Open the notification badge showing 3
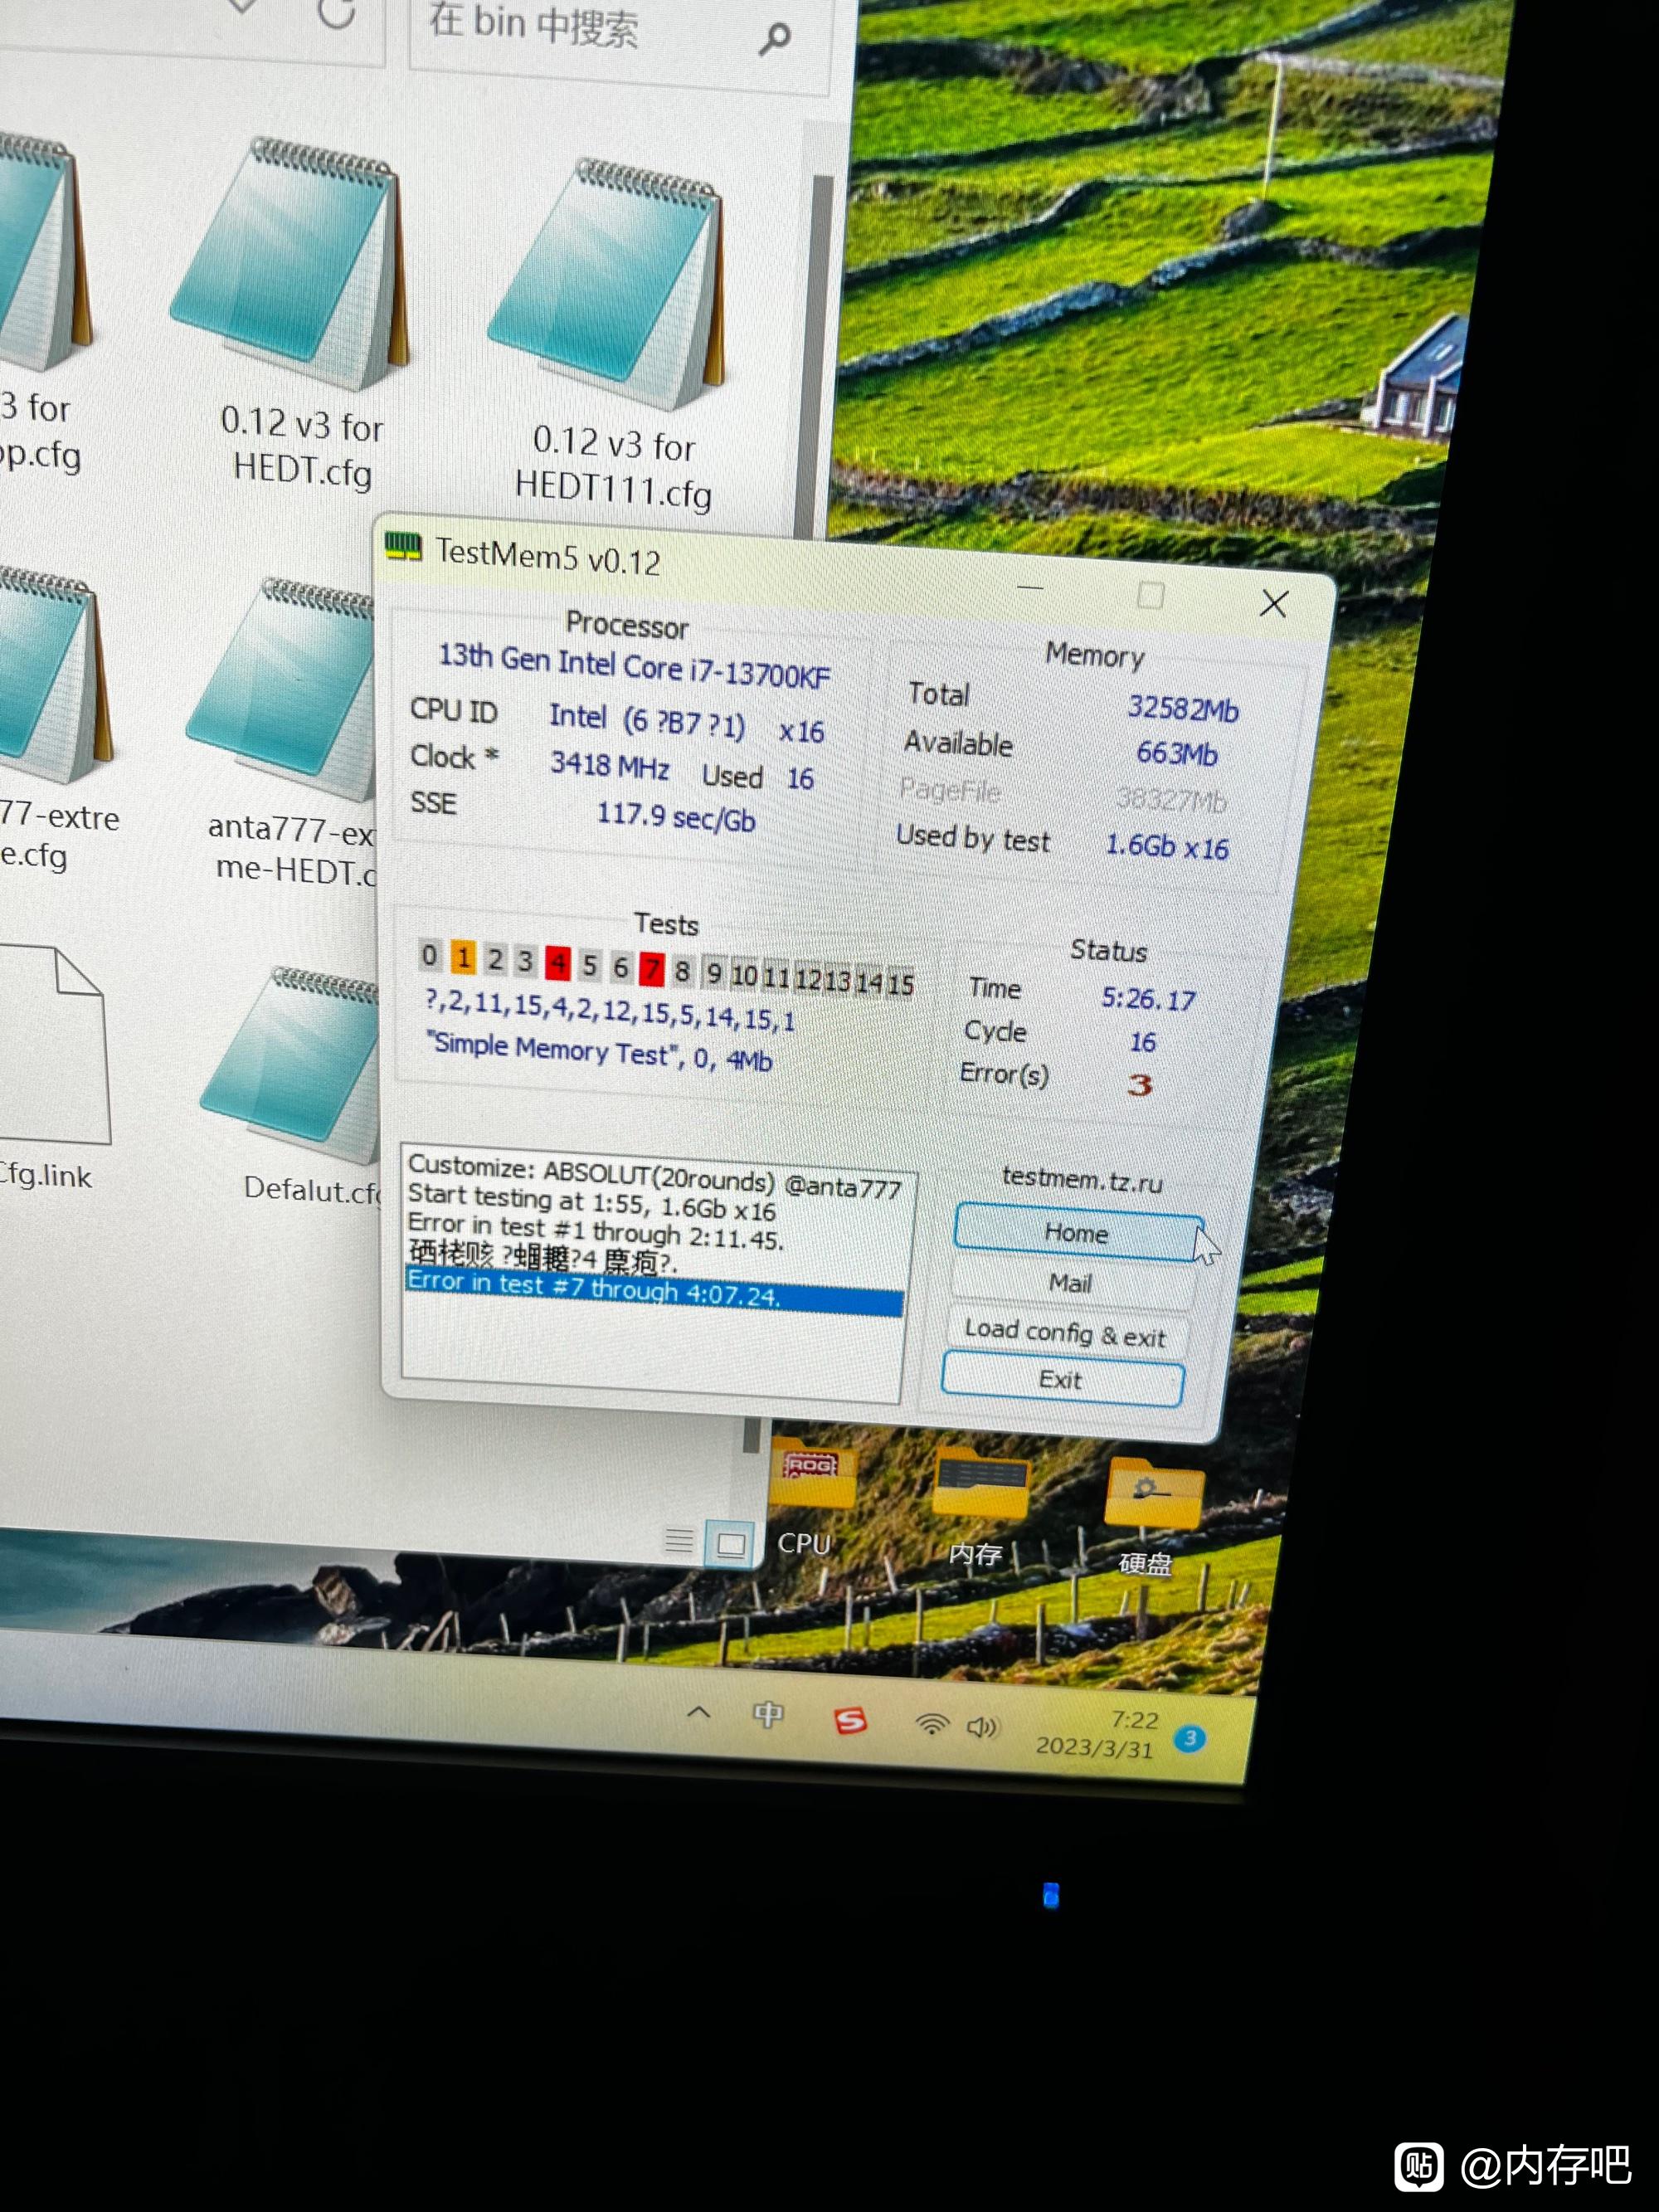This screenshot has width=1659, height=2212. pyautogui.click(x=1190, y=1739)
